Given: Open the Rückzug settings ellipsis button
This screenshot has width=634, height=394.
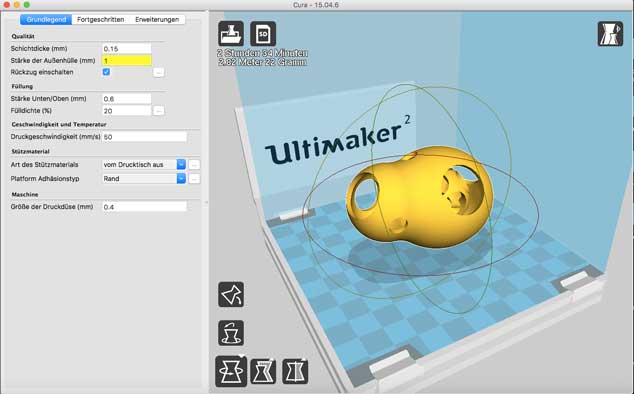Looking at the screenshot, I should coord(158,72).
